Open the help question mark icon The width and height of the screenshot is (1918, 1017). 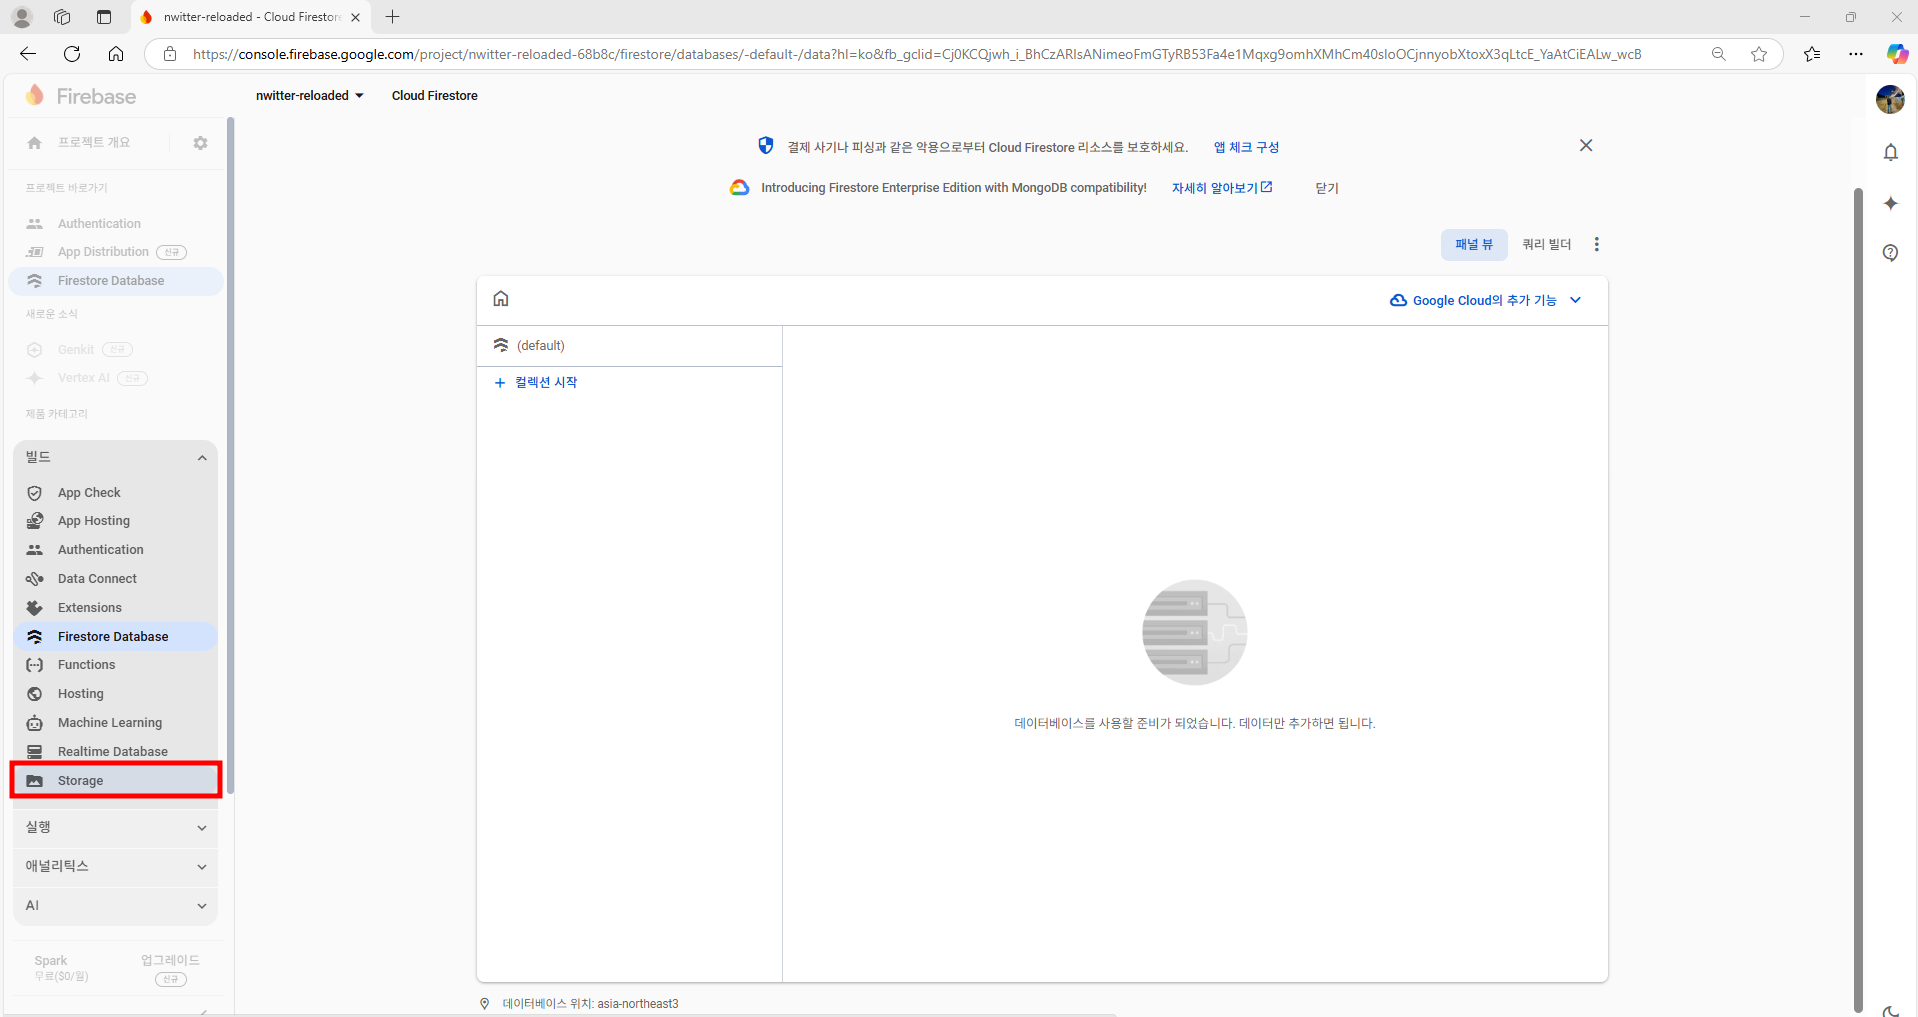(x=1890, y=253)
